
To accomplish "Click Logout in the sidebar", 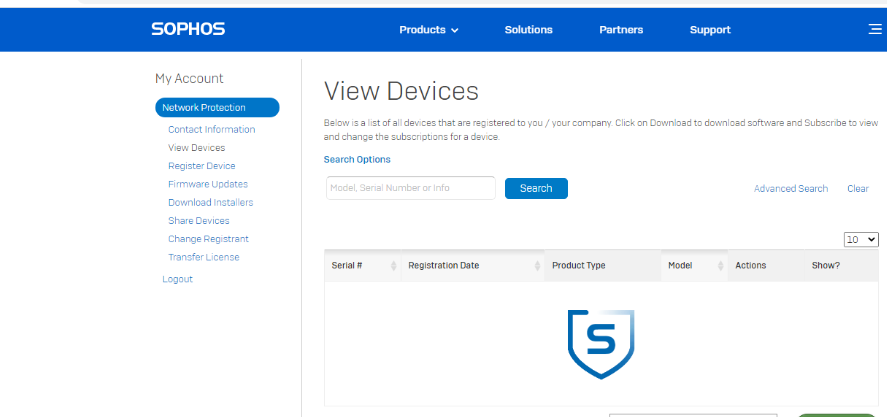I will coord(177,279).
